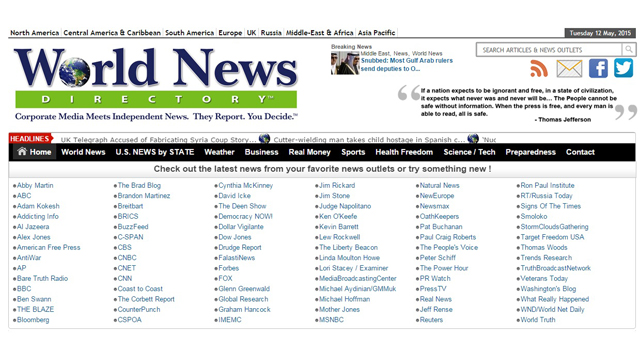Open the Trends Research link
Image resolution: width=640 pixels, height=360 pixels.
click(x=546, y=258)
